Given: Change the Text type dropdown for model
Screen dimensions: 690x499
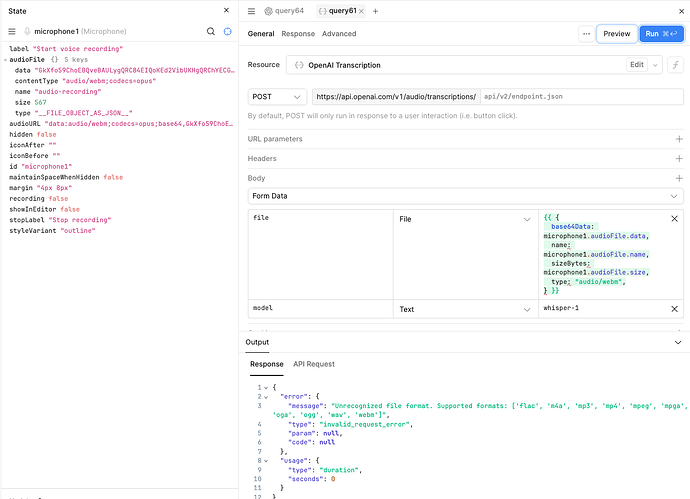Looking at the screenshot, I should pyautogui.click(x=465, y=309).
